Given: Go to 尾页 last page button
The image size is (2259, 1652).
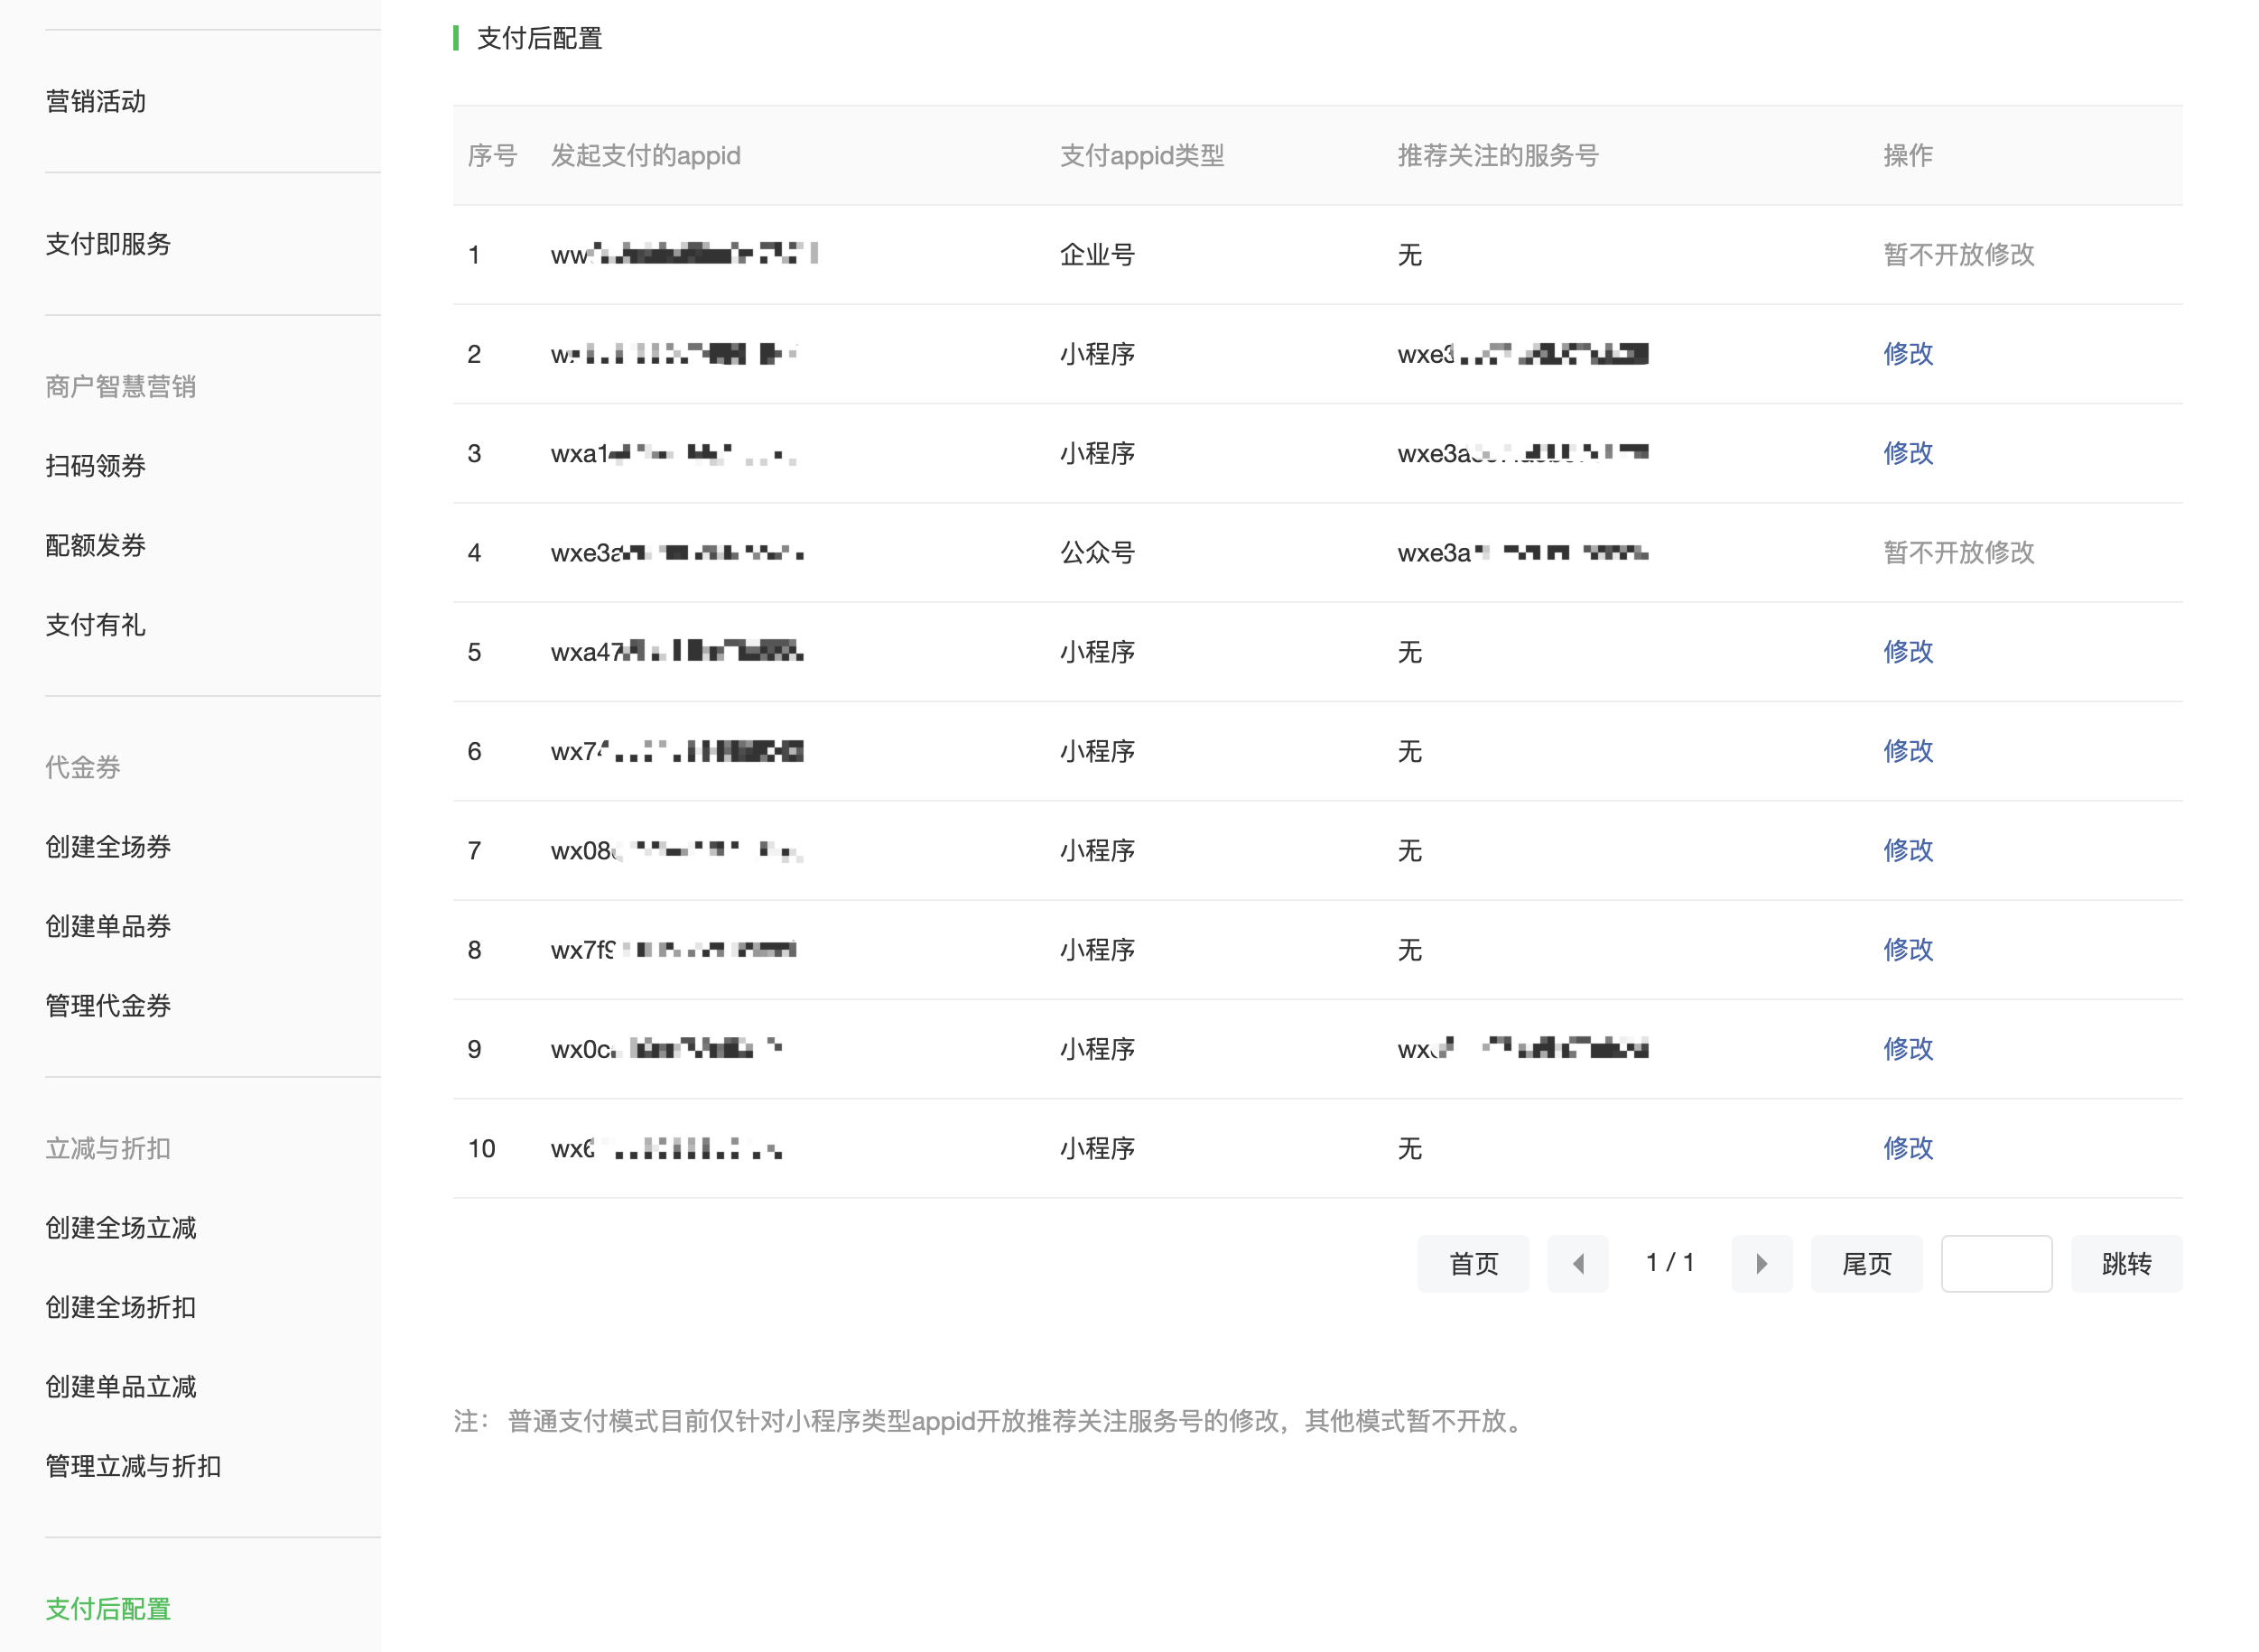Looking at the screenshot, I should (1866, 1264).
